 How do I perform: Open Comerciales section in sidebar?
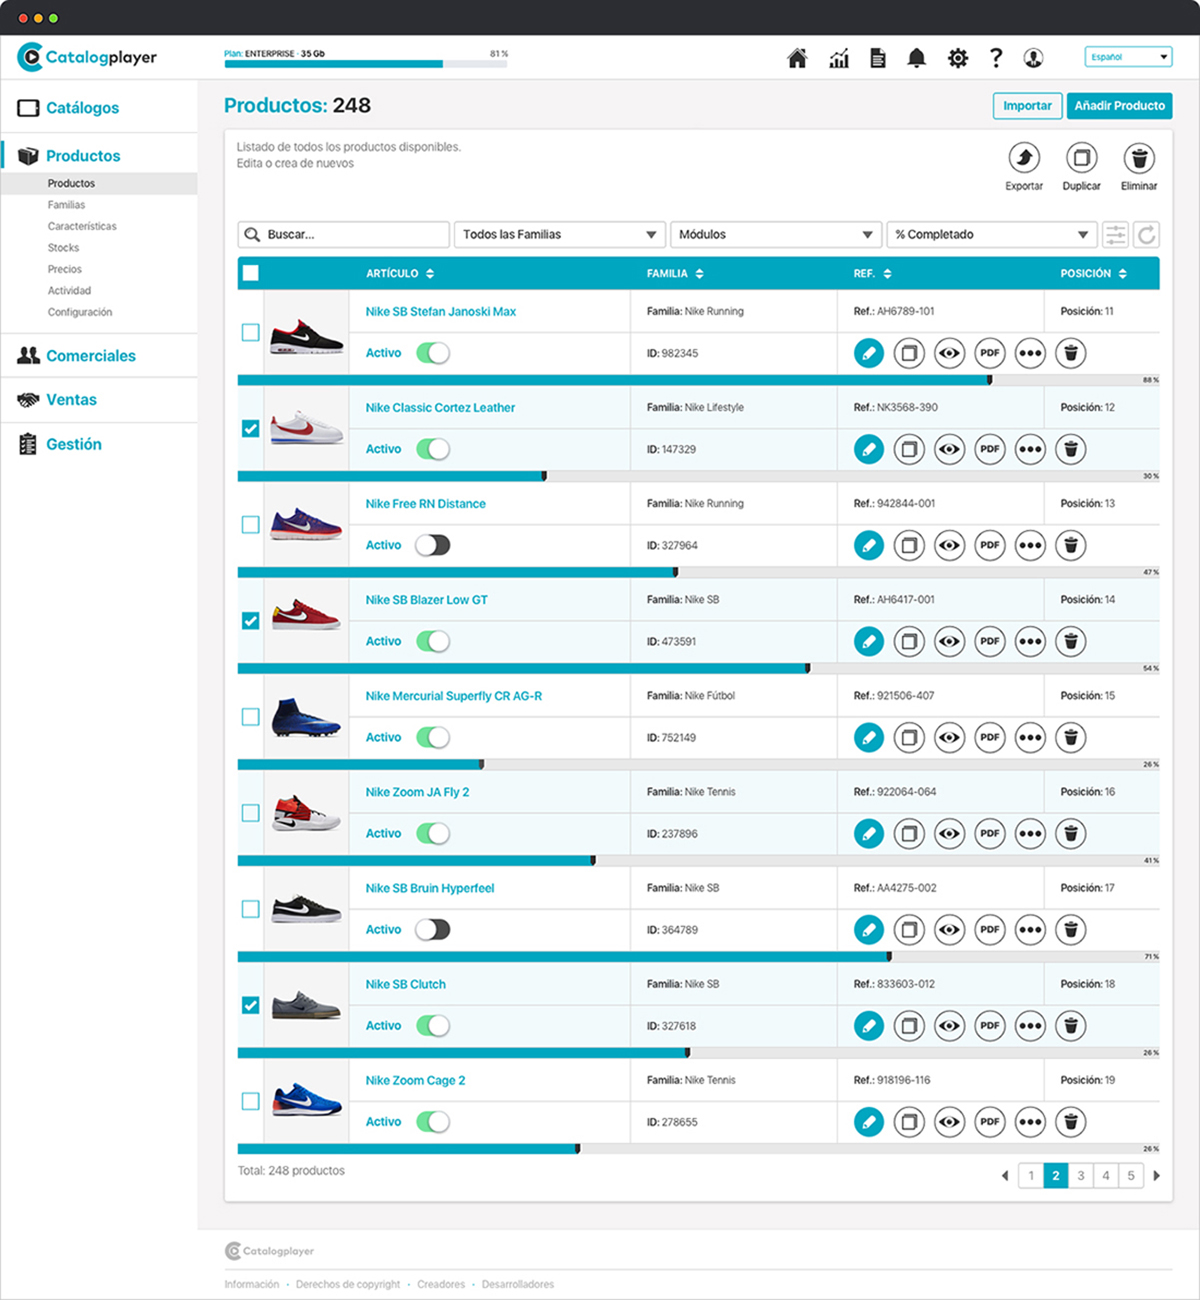[90, 356]
